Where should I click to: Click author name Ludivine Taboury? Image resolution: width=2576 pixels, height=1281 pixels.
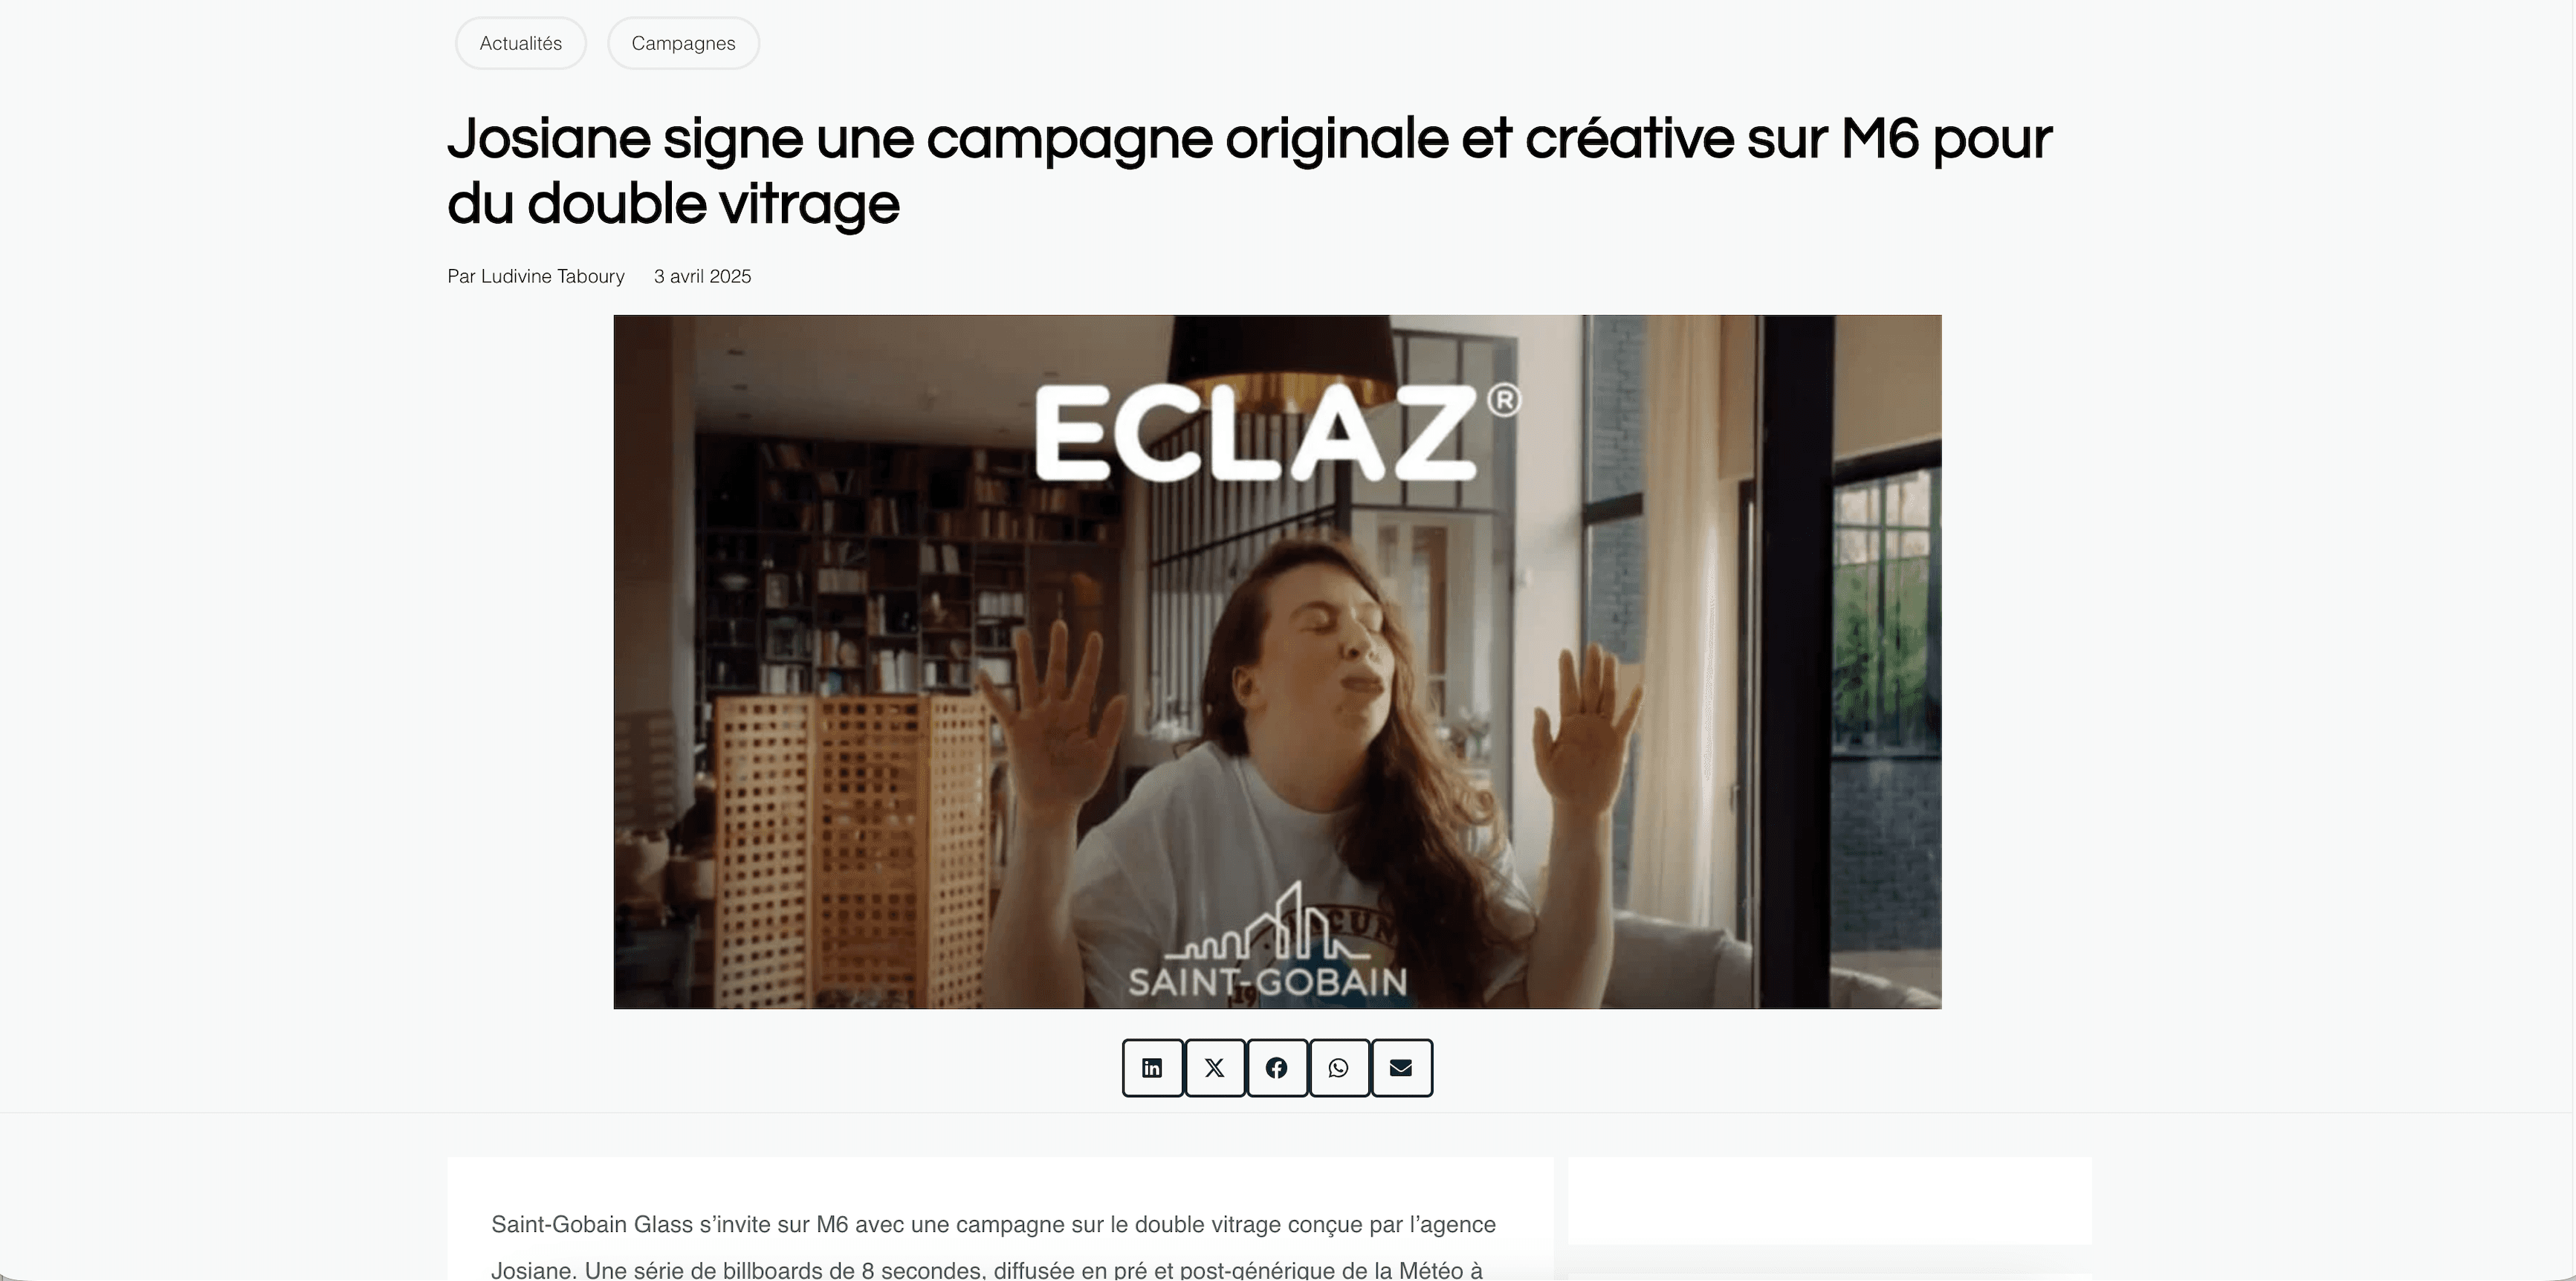[x=553, y=276]
